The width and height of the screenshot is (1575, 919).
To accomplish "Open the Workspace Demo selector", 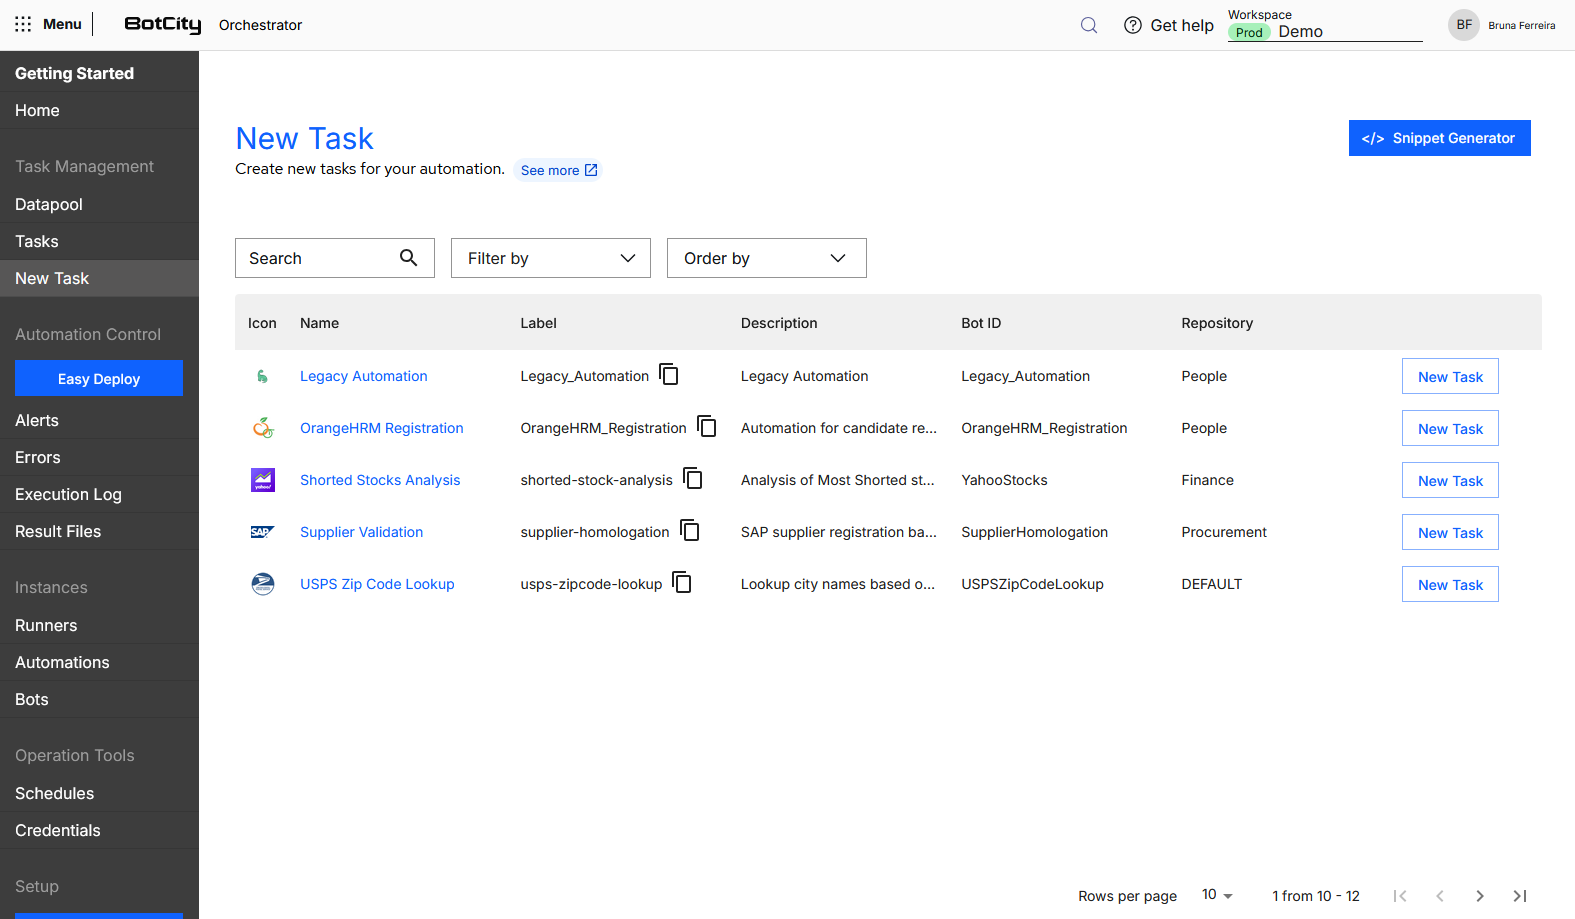I will tap(1325, 31).
